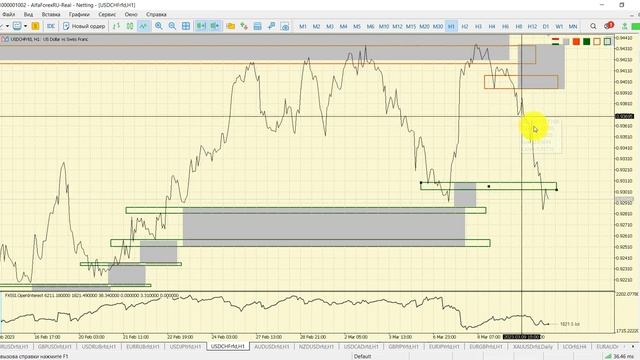Select the D1 timeframe
This screenshot has width=640, height=360.
[546, 26]
